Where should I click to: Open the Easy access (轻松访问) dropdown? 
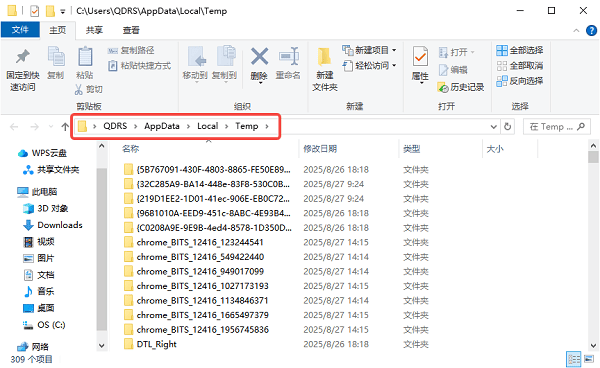[369, 66]
